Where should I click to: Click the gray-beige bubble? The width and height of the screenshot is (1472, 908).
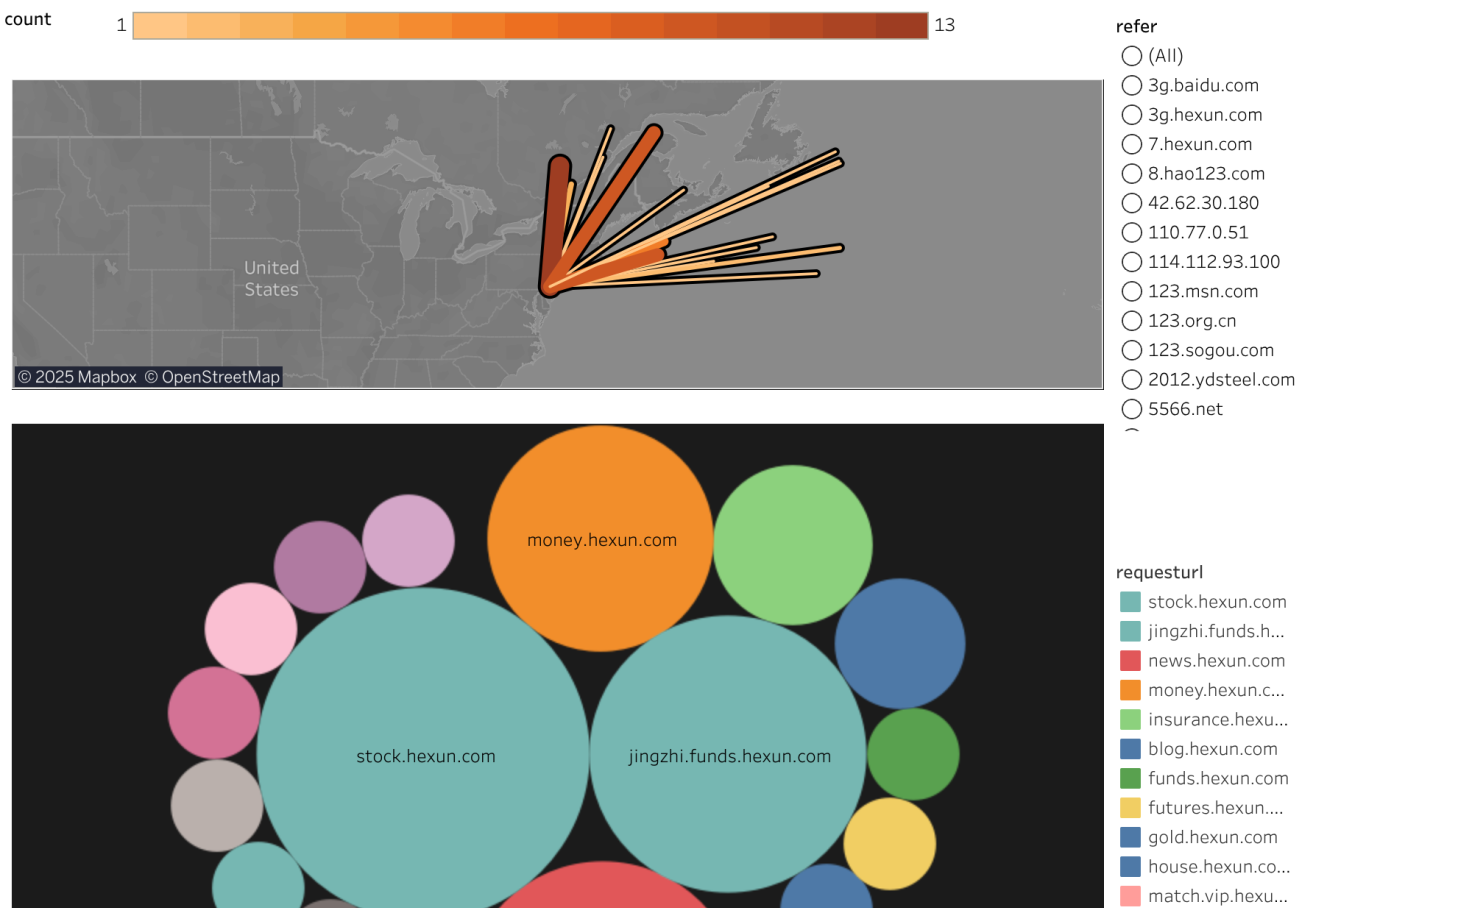(x=217, y=806)
